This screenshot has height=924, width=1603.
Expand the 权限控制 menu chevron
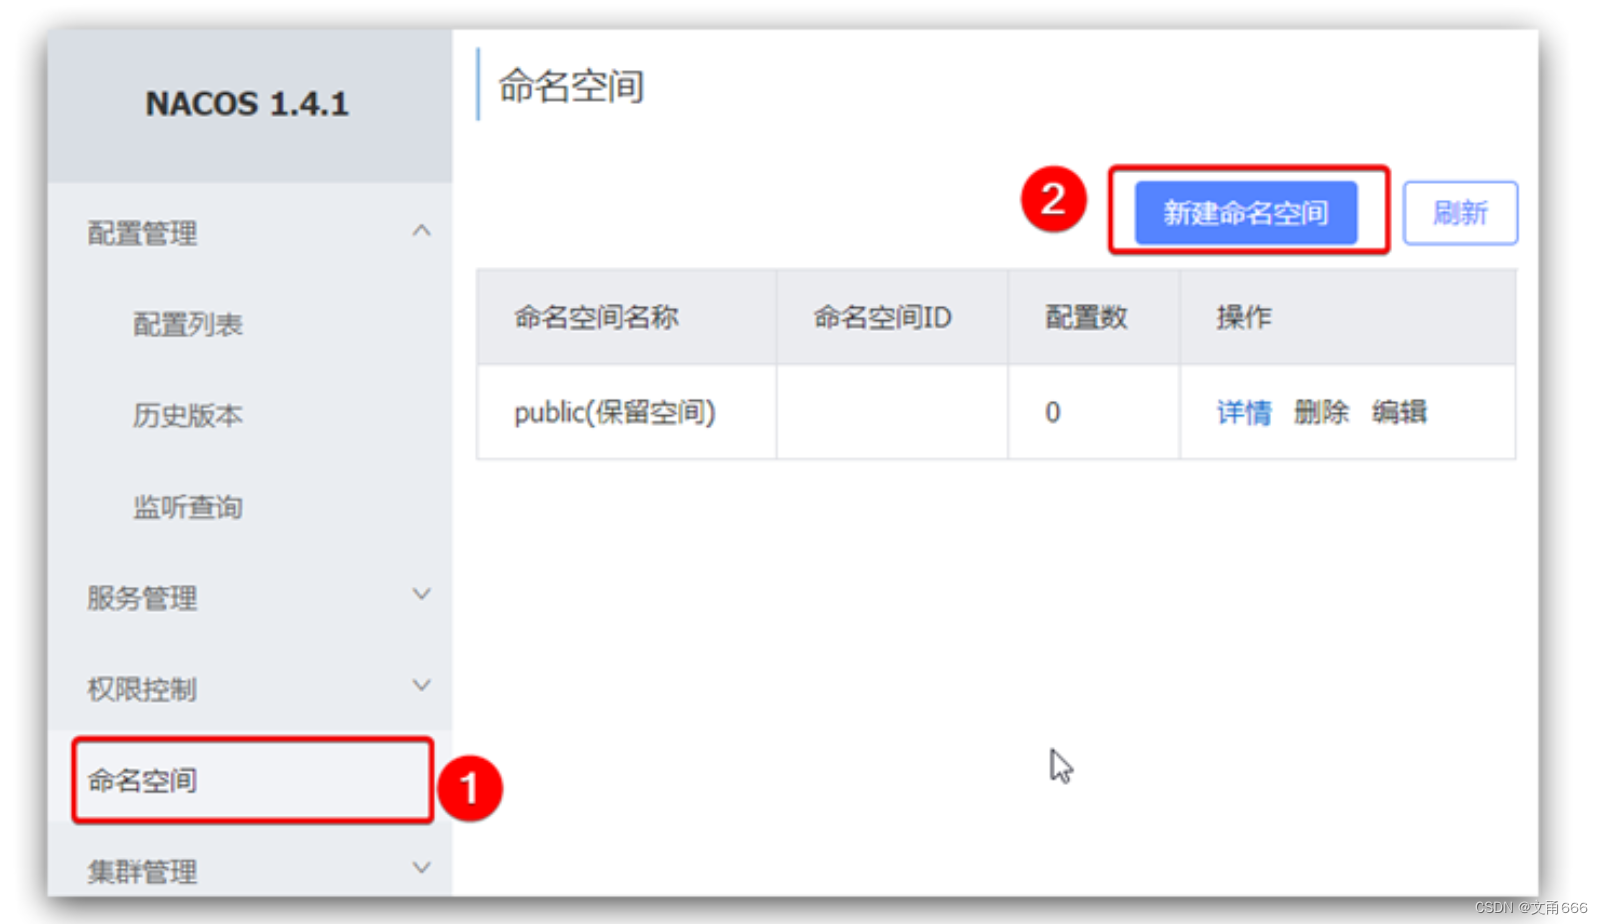point(422,685)
